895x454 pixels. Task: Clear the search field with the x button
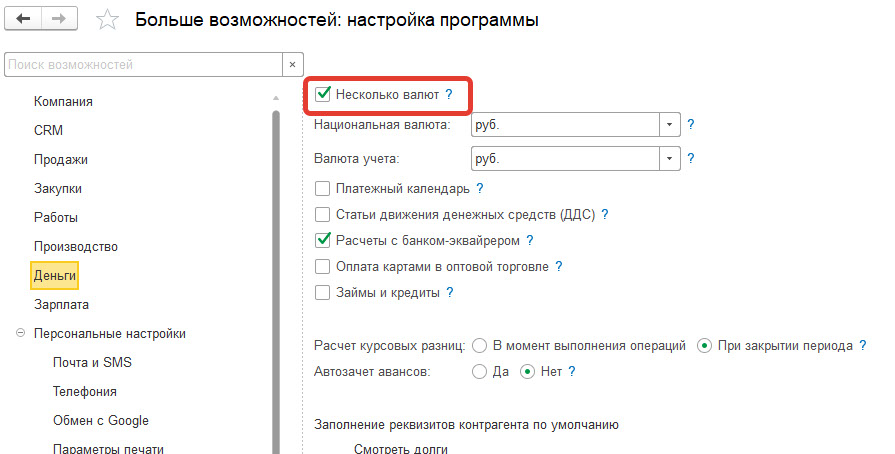[x=292, y=65]
